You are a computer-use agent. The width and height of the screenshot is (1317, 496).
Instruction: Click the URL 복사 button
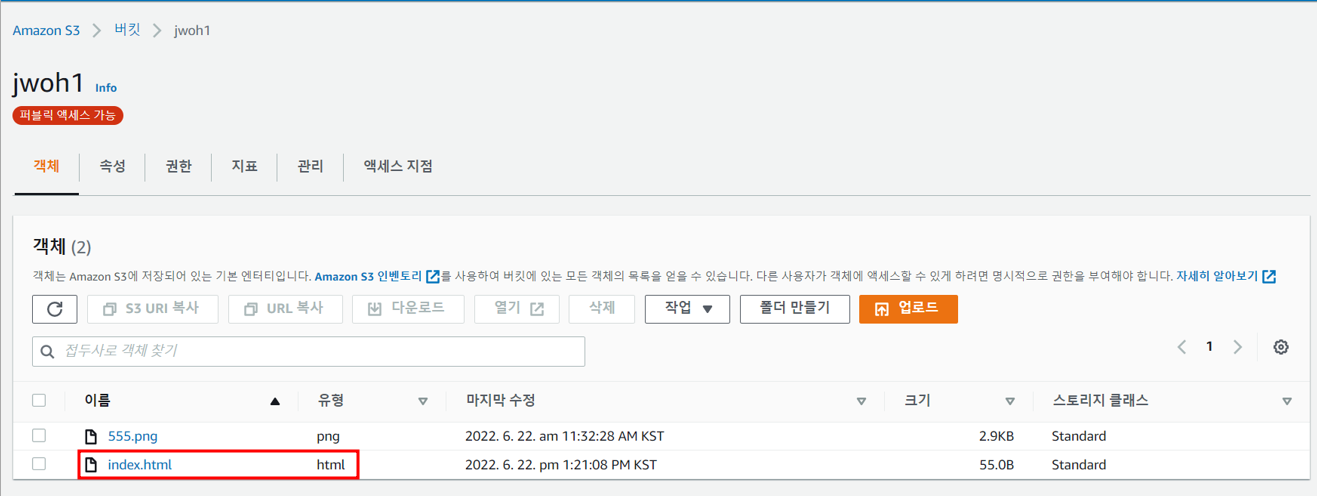285,309
